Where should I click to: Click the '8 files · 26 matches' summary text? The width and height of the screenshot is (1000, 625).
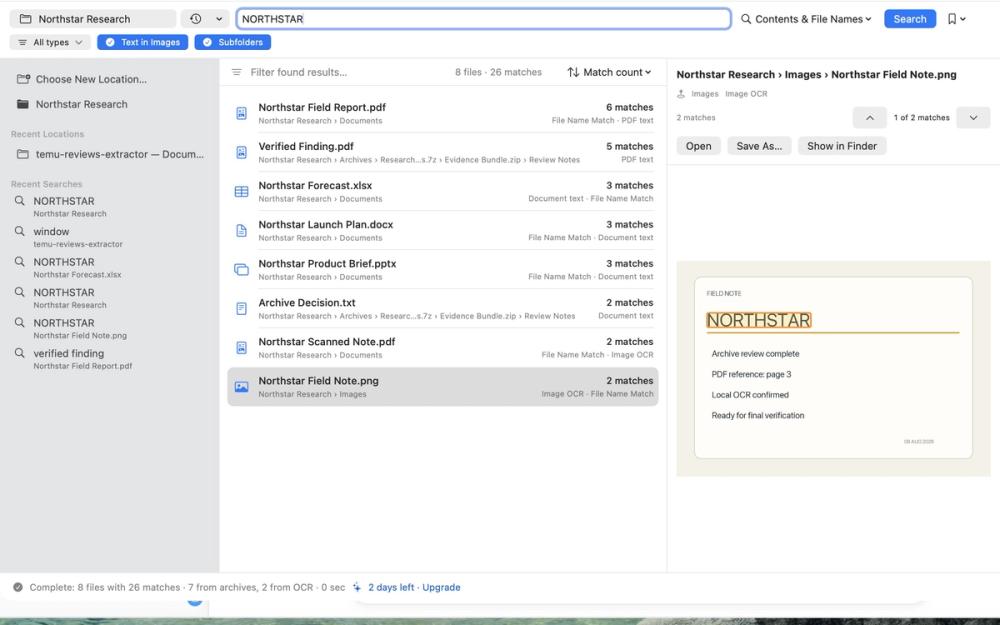point(498,72)
